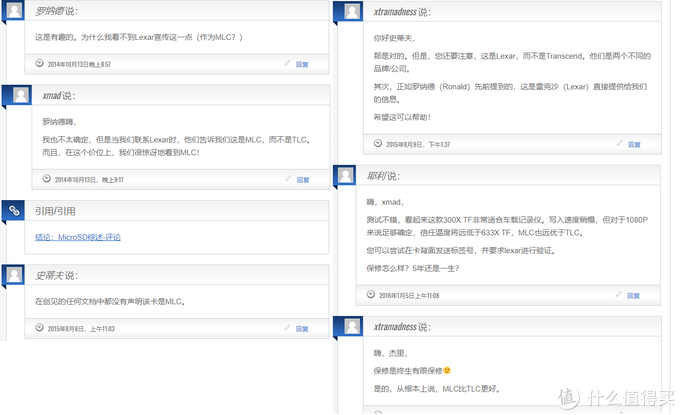
Task: Click the pencil icon in 罗纳德's comment footer
Action: coord(287,63)
